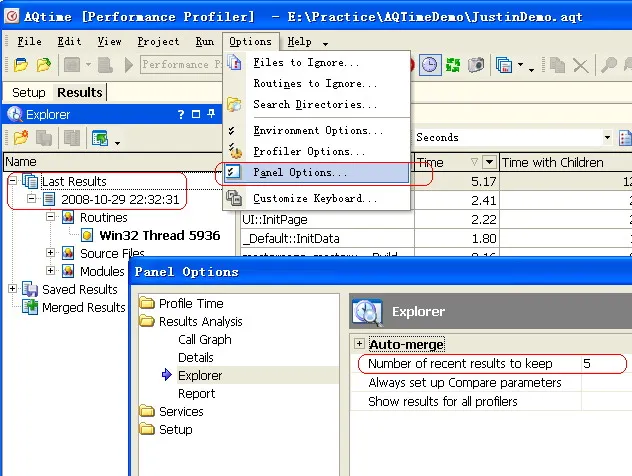Open Profile Time folder in Panel Options

point(191,303)
